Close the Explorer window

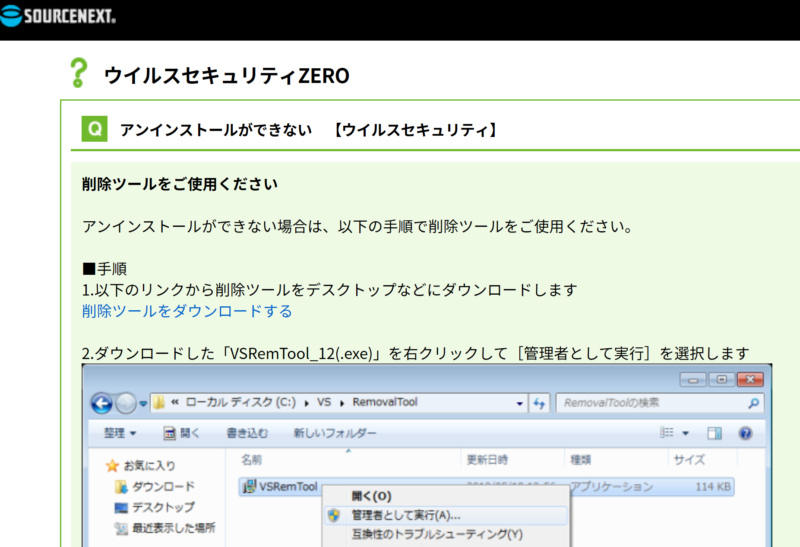click(x=750, y=380)
